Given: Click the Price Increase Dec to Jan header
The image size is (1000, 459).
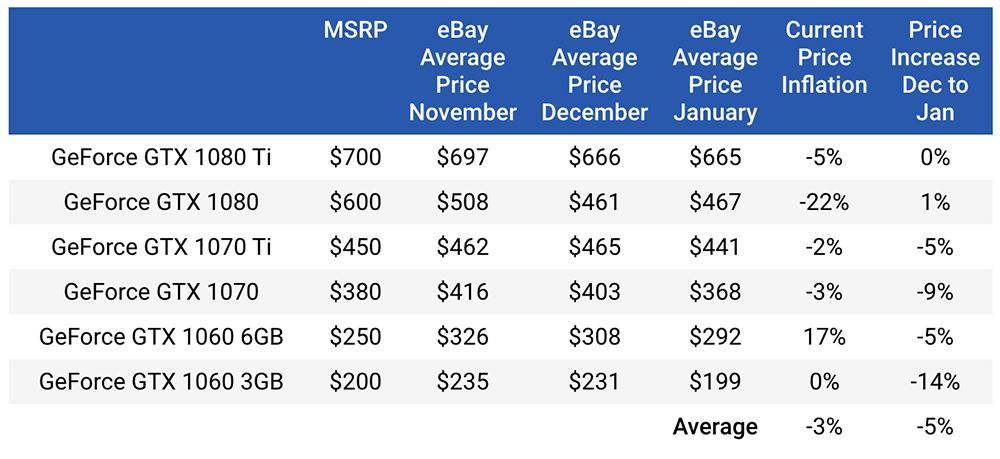Looking at the screenshot, I should tap(935, 71).
